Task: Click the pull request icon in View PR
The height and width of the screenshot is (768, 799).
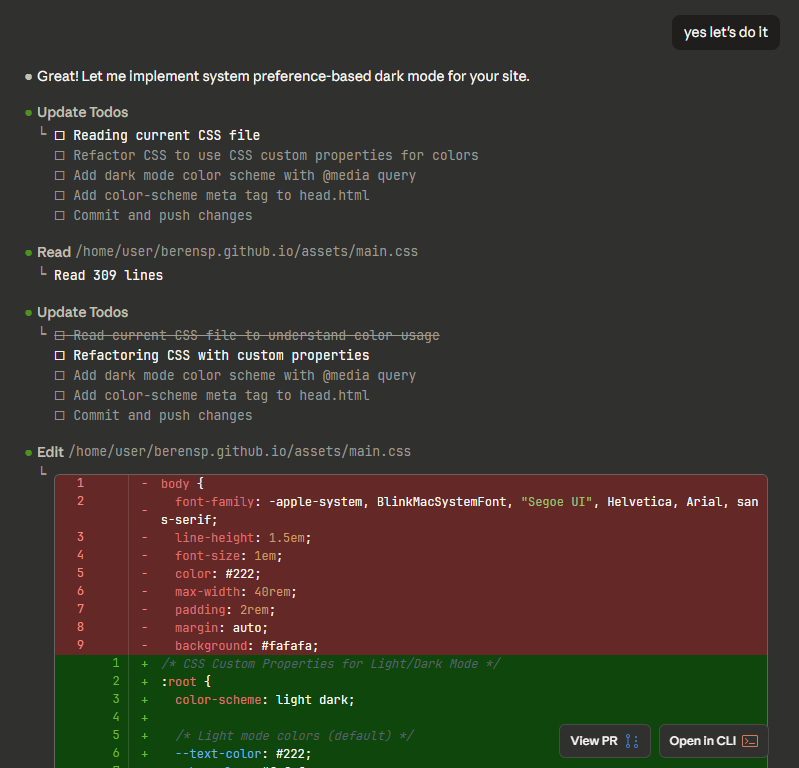Action: click(631, 741)
